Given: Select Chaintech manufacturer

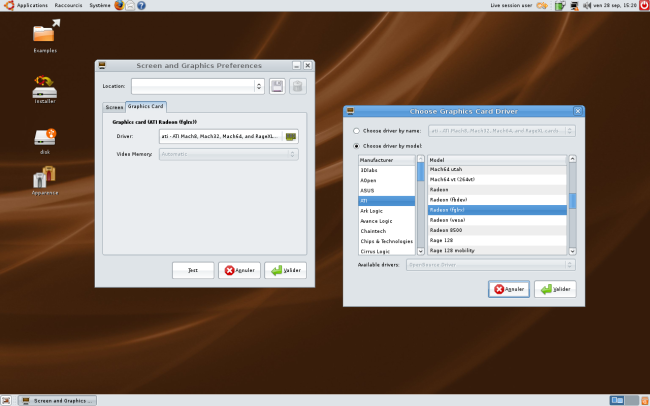Looking at the screenshot, I should click(387, 231).
